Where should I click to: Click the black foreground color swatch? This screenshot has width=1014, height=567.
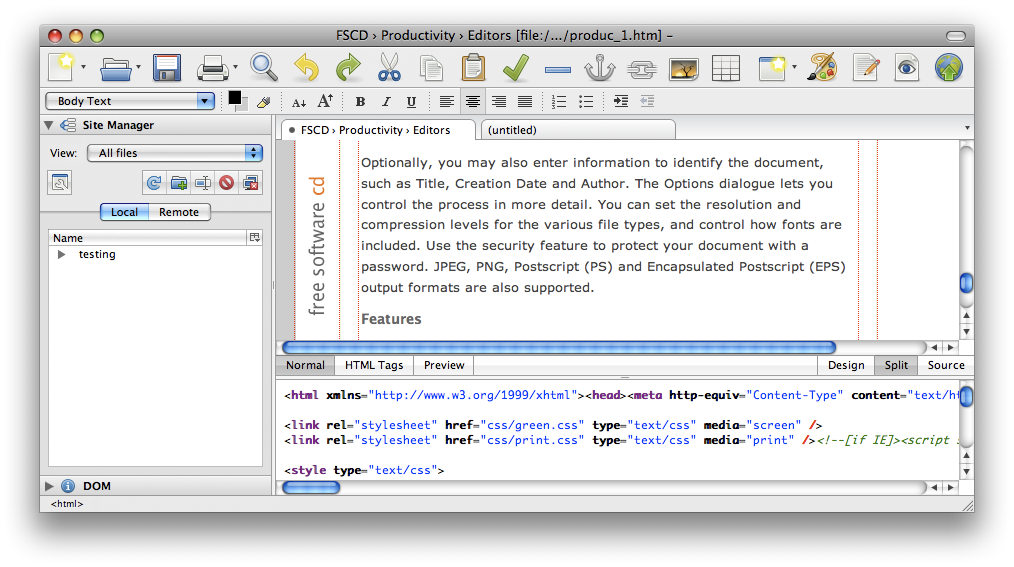(x=234, y=98)
